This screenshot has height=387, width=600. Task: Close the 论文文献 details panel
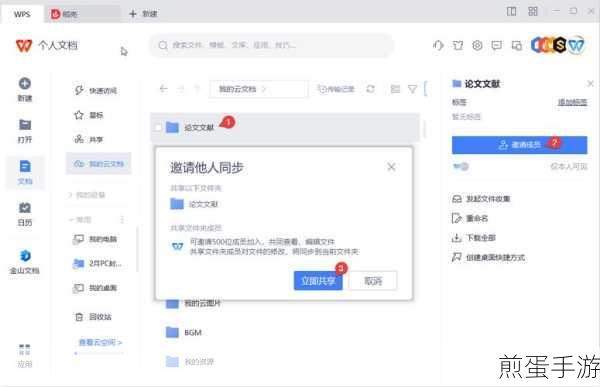tap(590, 83)
